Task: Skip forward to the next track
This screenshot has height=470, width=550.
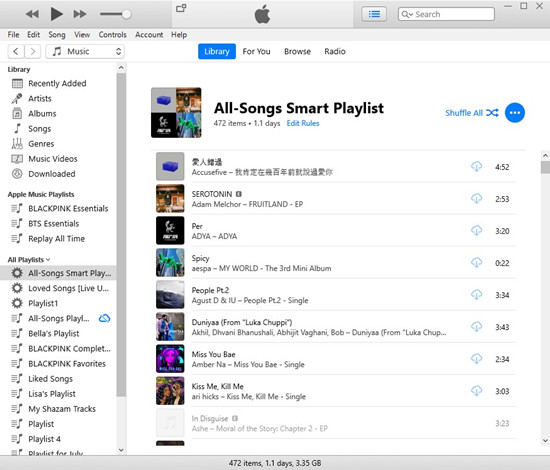Action: pyautogui.click(x=80, y=14)
